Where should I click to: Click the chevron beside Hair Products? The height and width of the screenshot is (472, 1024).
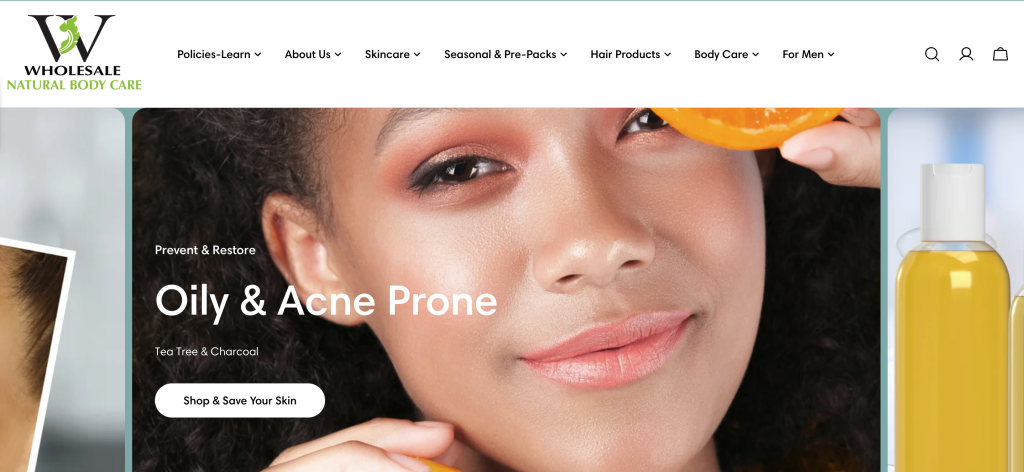pos(667,55)
